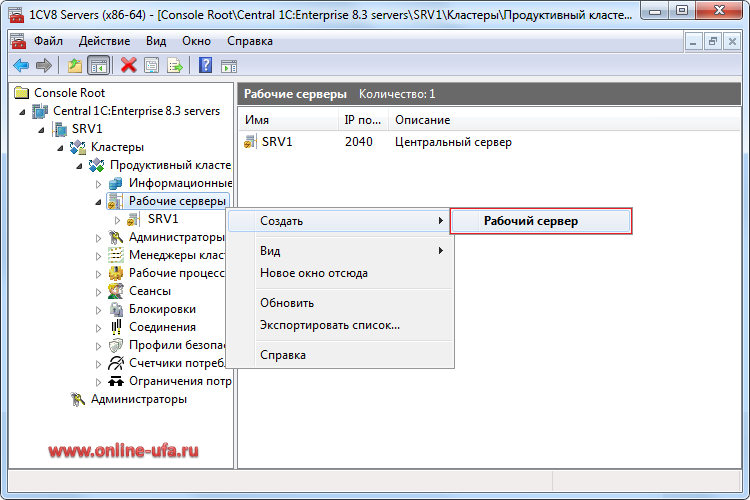Click the Ограничения потребления icon

click(x=116, y=381)
